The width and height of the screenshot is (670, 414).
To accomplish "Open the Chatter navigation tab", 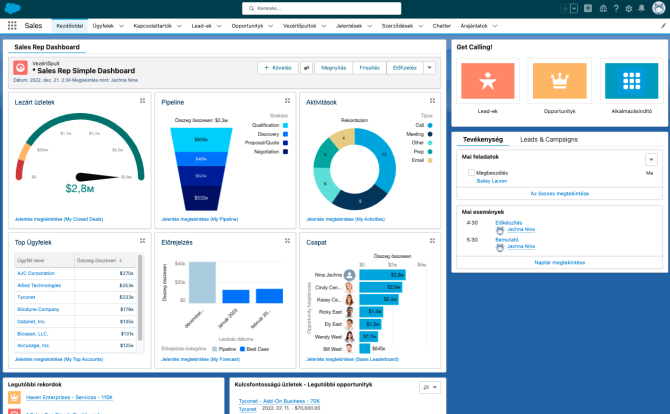I will [441, 23].
